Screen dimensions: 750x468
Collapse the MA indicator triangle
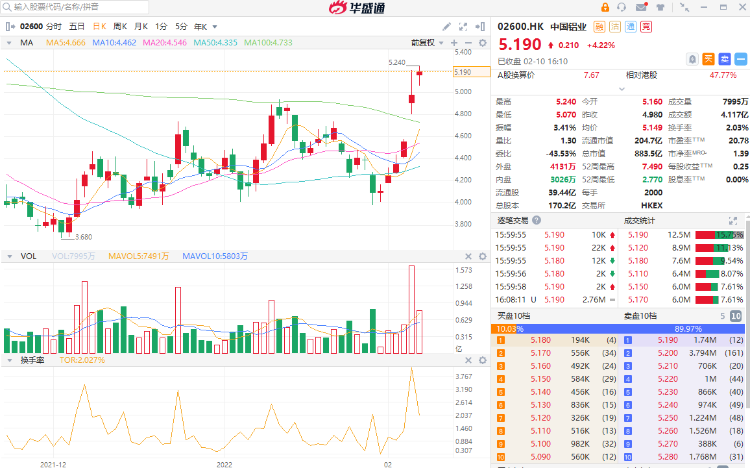point(9,43)
